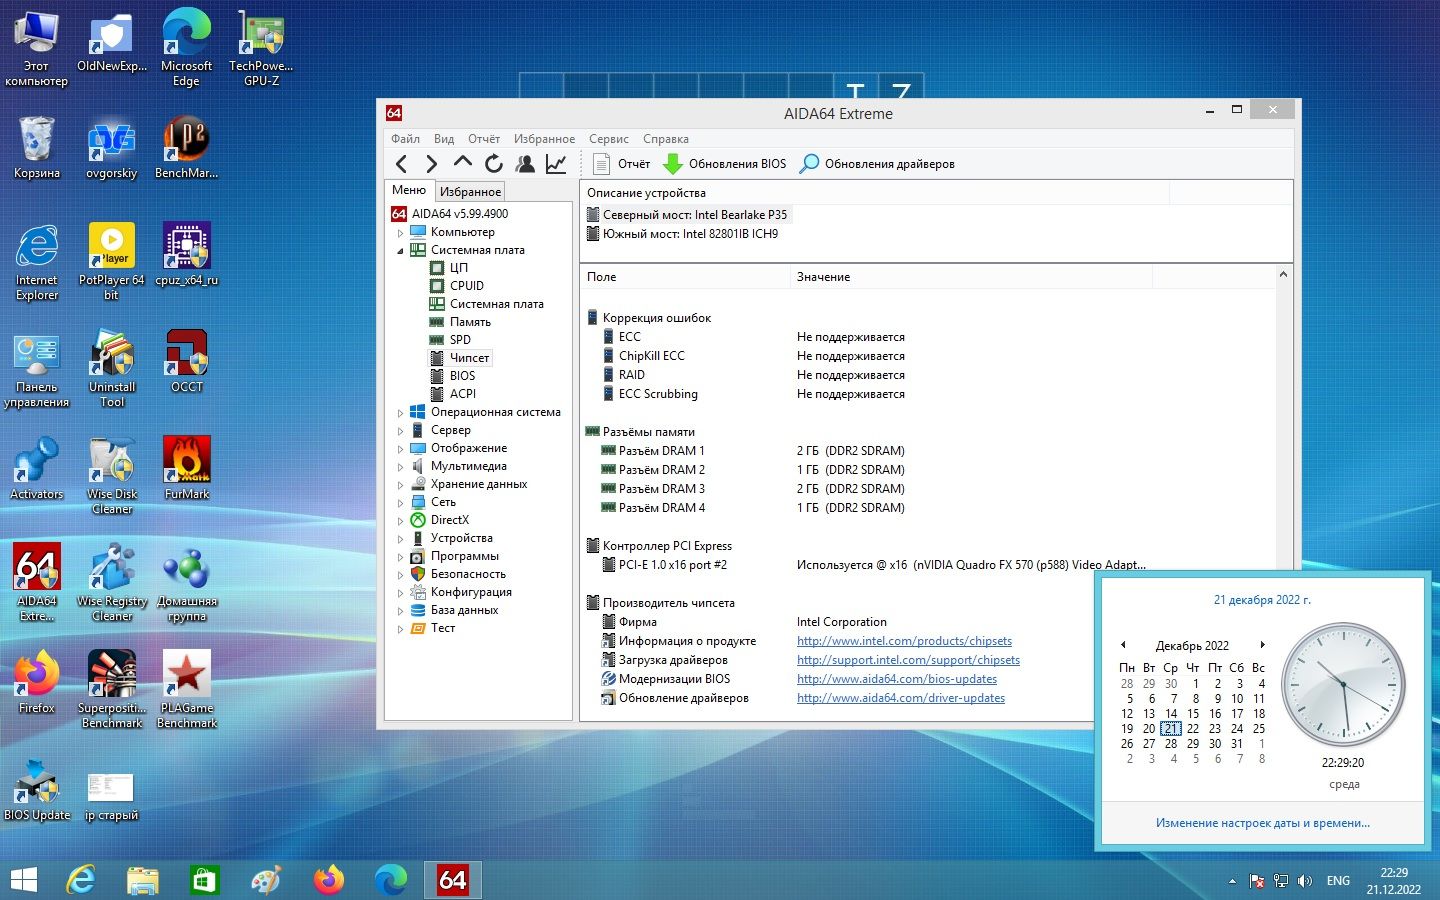
Task: Open the support.intel.com chipsets link
Action: coord(908,660)
